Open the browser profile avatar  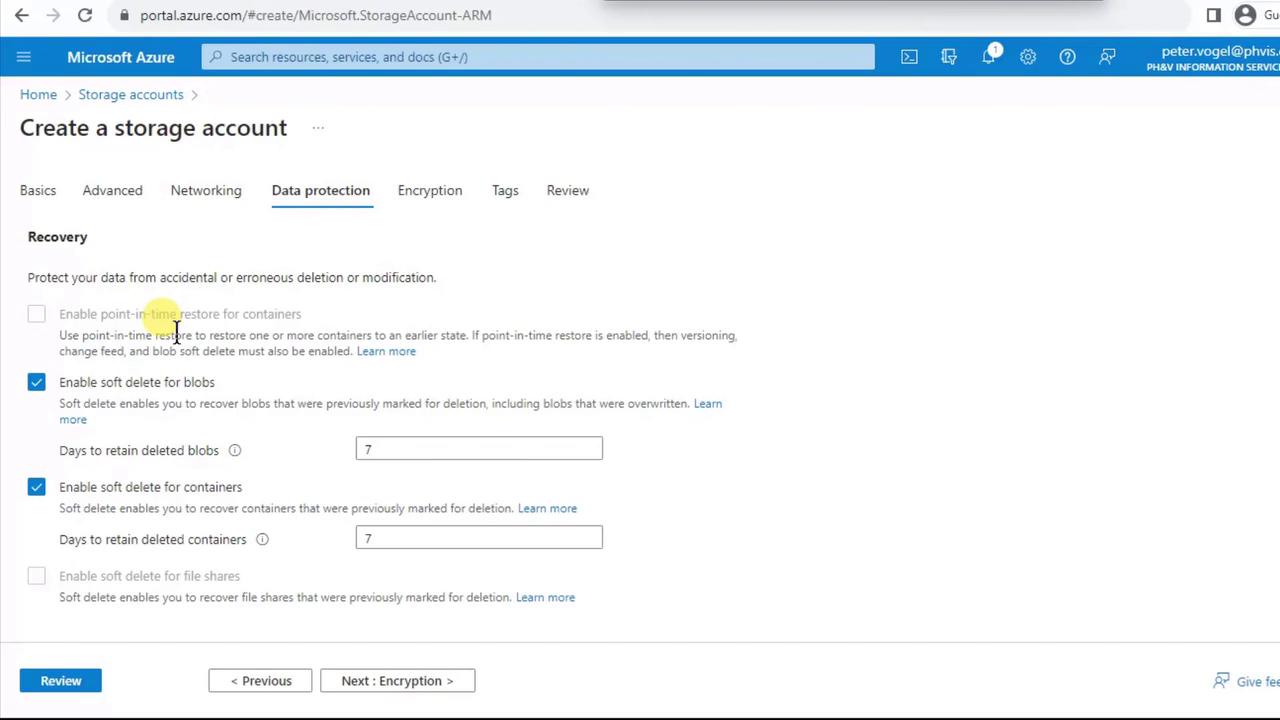click(x=1245, y=15)
